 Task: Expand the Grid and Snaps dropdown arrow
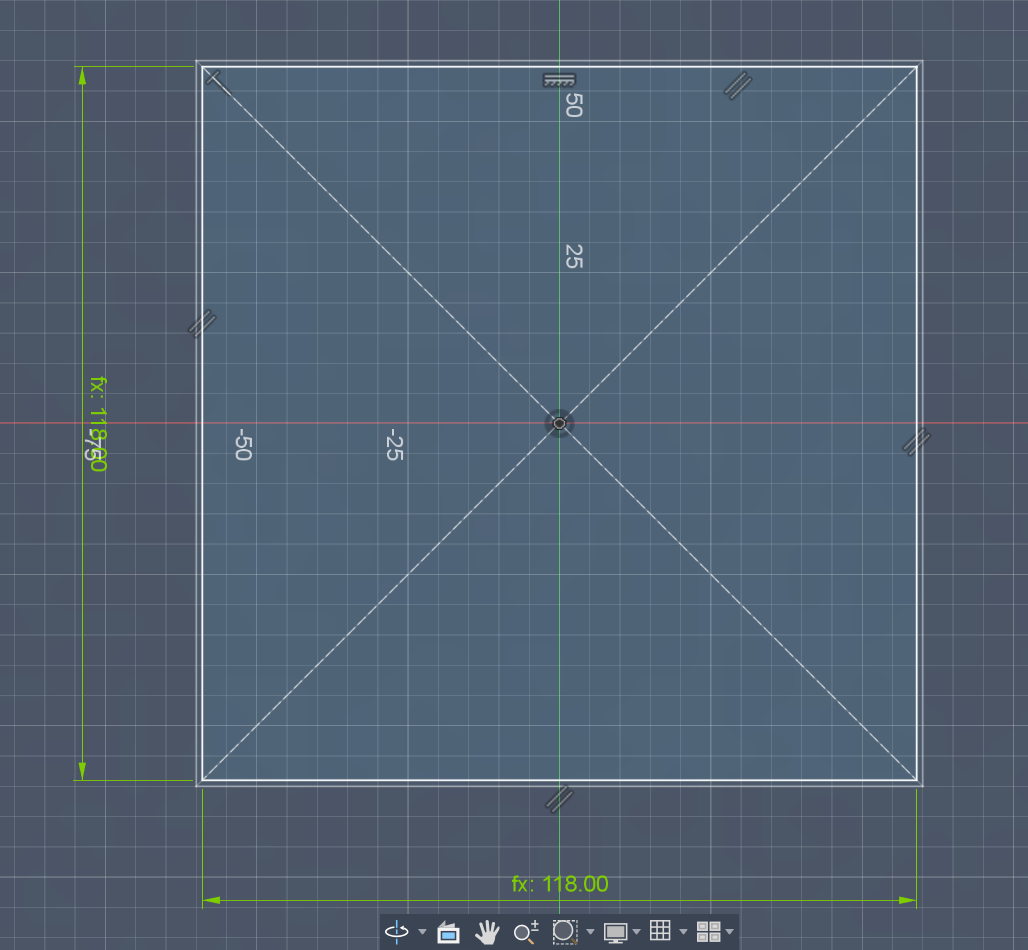(683, 932)
